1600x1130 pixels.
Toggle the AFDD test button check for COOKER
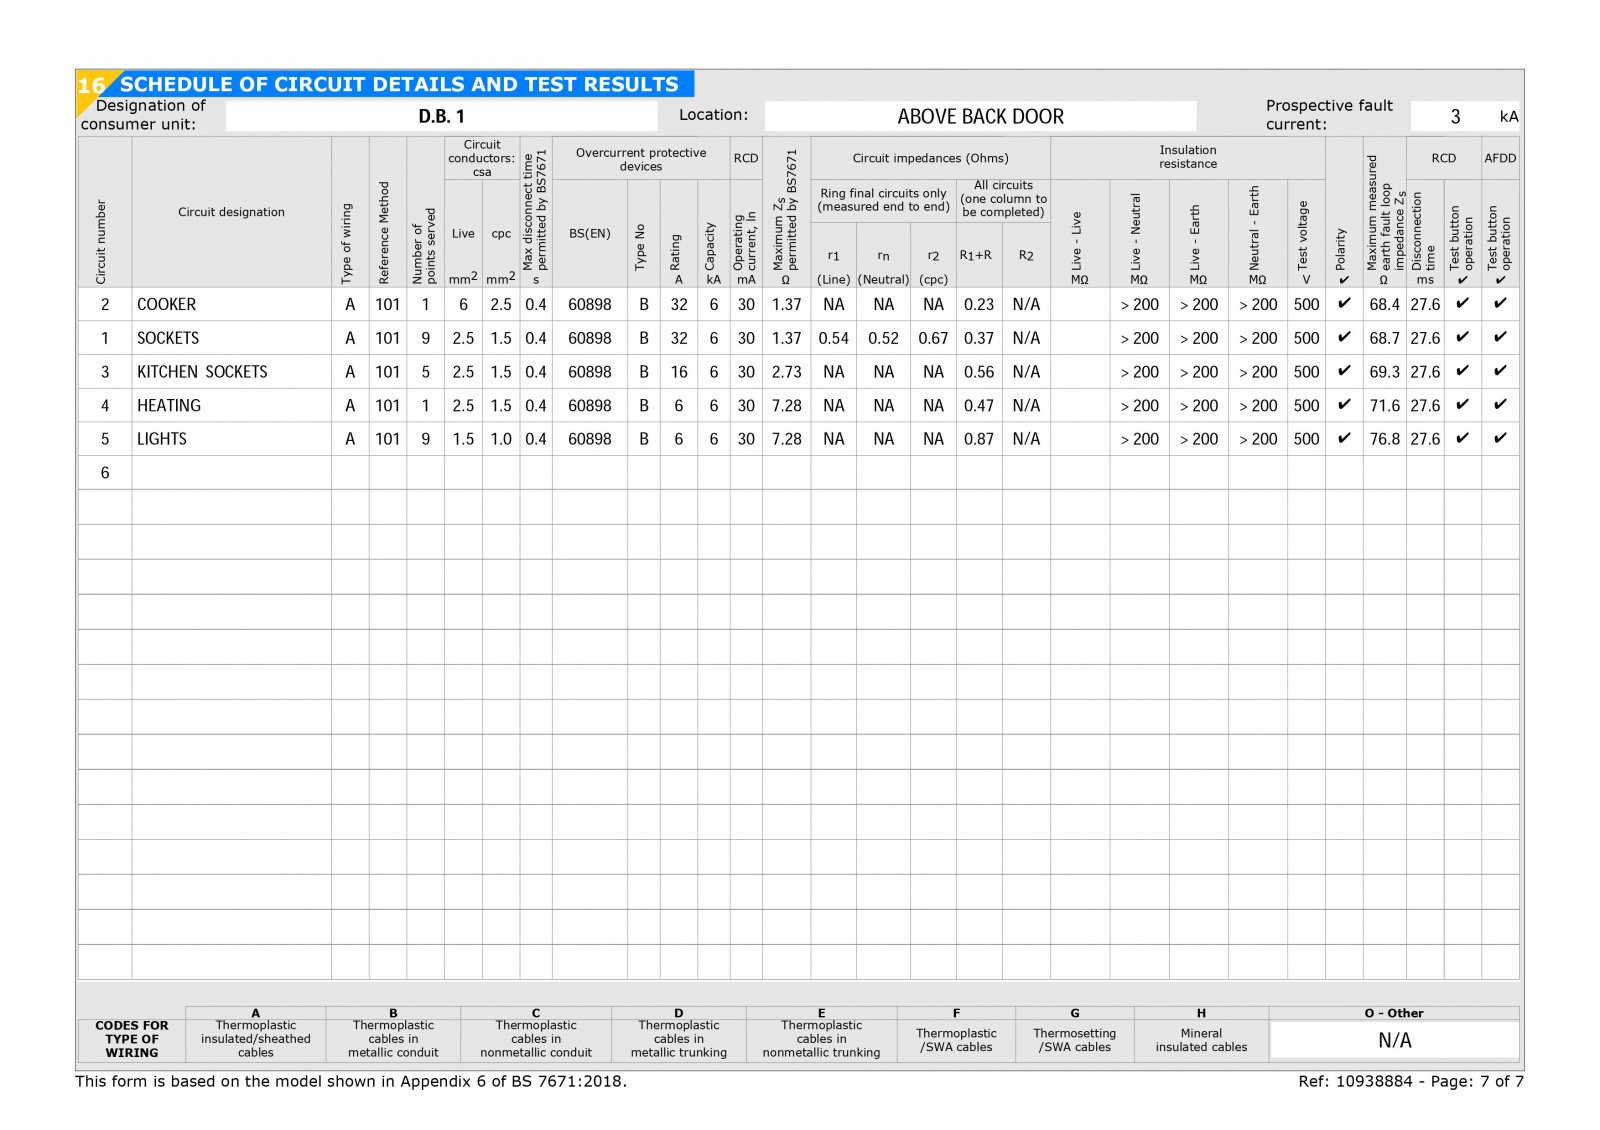coord(1500,303)
